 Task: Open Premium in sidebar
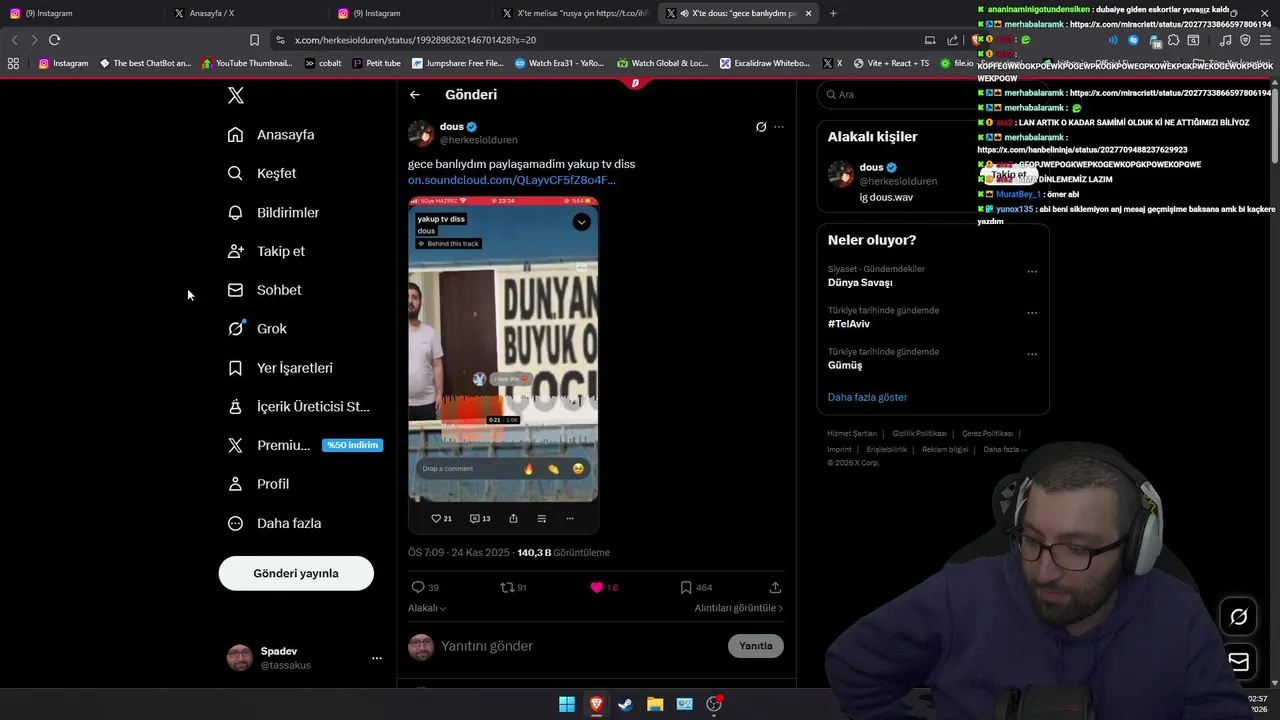pos(305,445)
